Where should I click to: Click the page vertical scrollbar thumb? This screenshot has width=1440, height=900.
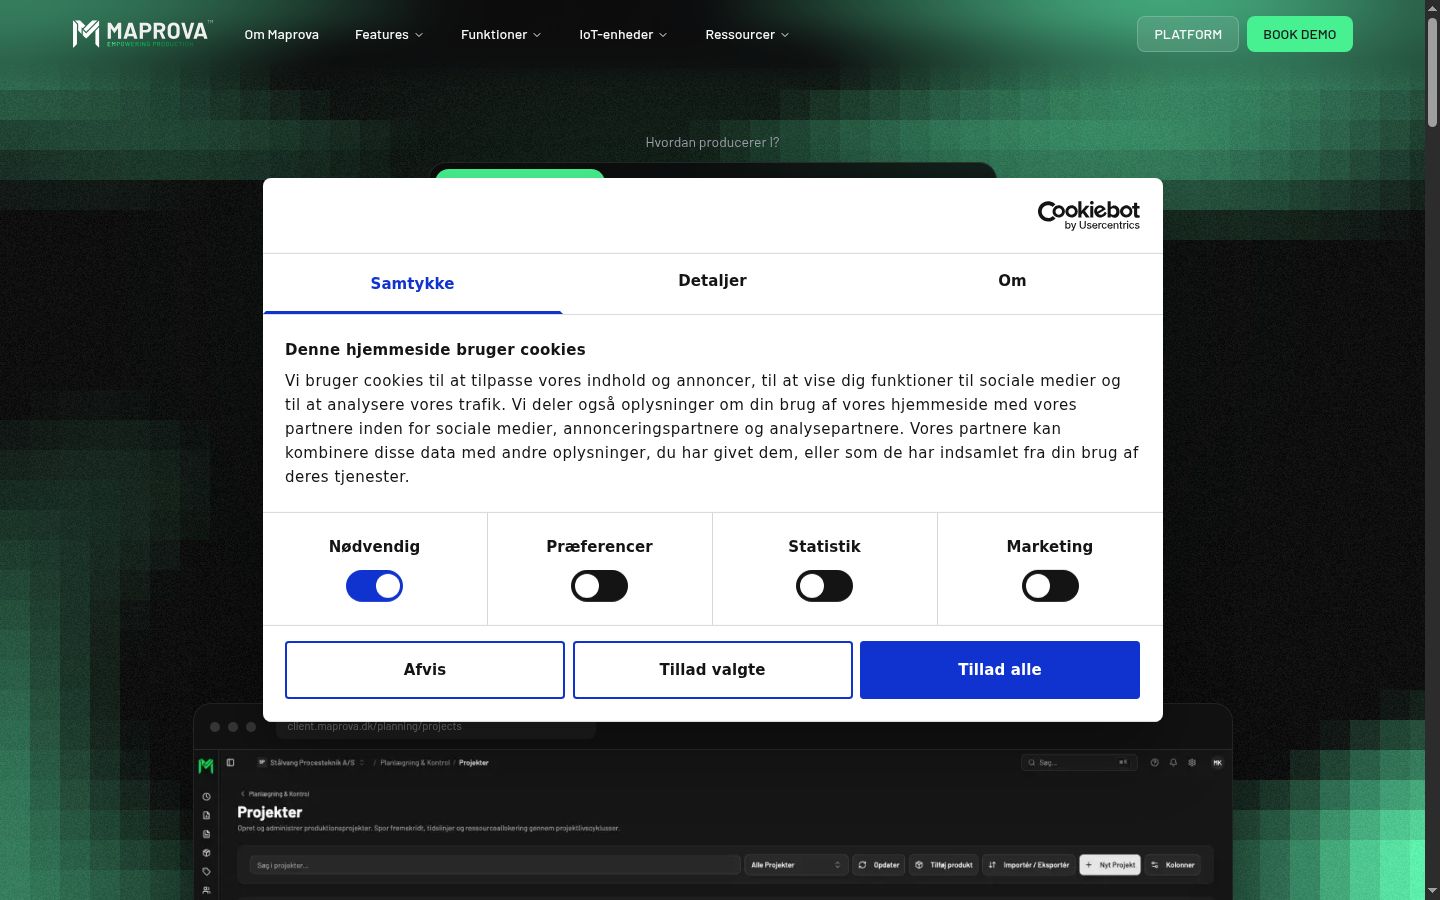1432,70
